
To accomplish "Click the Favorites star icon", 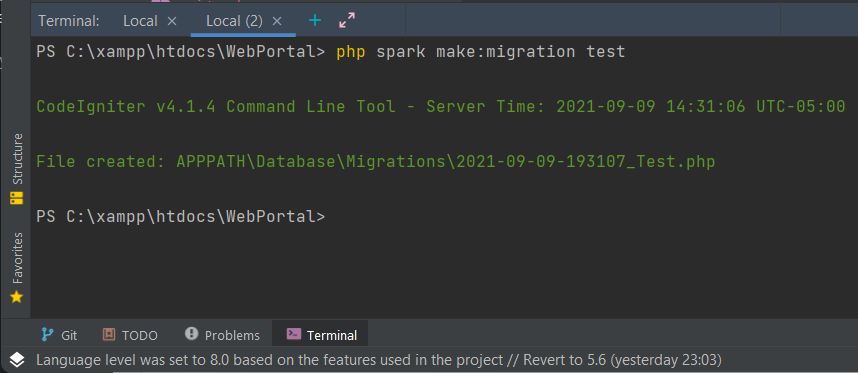I will pyautogui.click(x=17, y=297).
